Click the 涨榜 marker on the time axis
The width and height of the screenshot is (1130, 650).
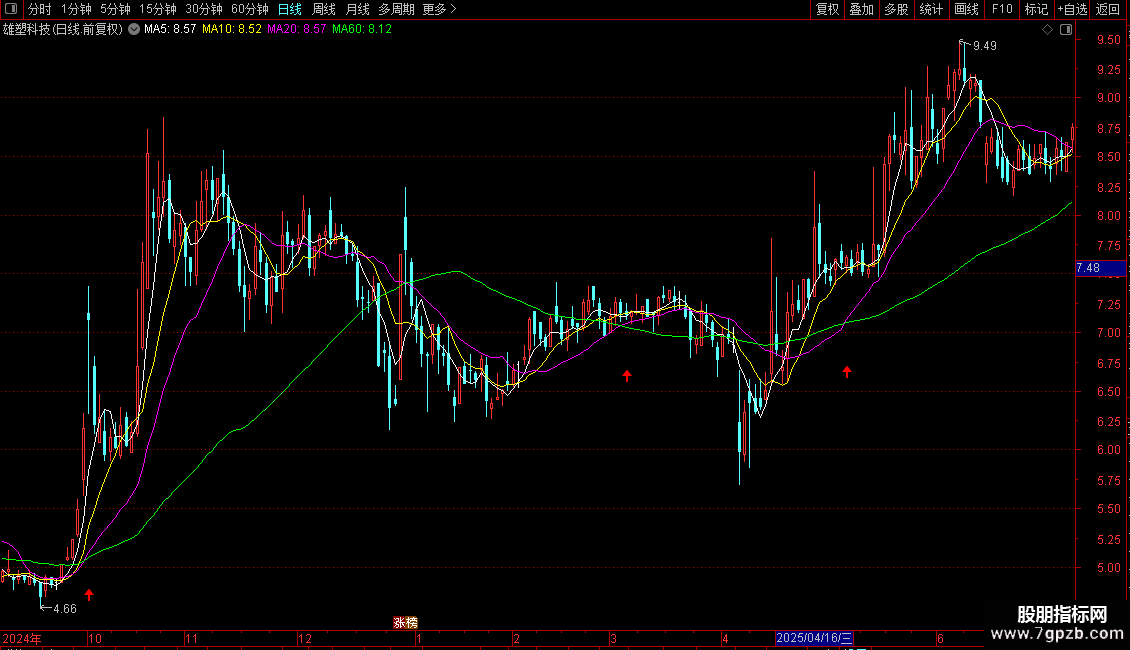[405, 623]
